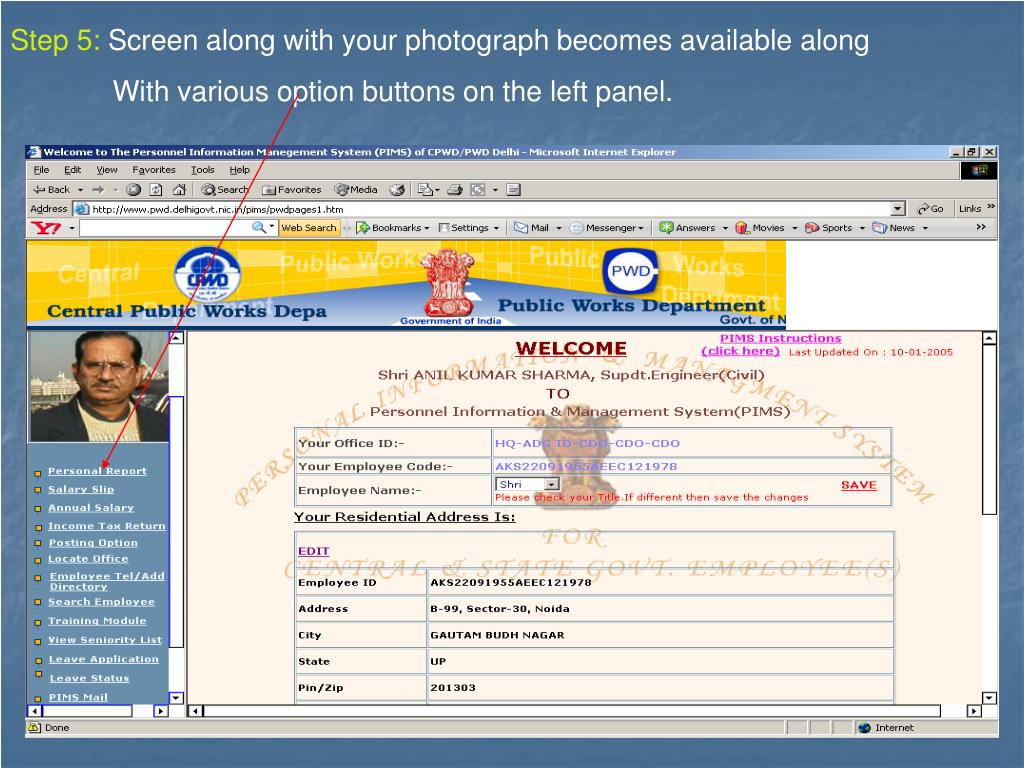The image size is (1024, 768).
Task: Print the page using the Print icon
Action: (455, 189)
